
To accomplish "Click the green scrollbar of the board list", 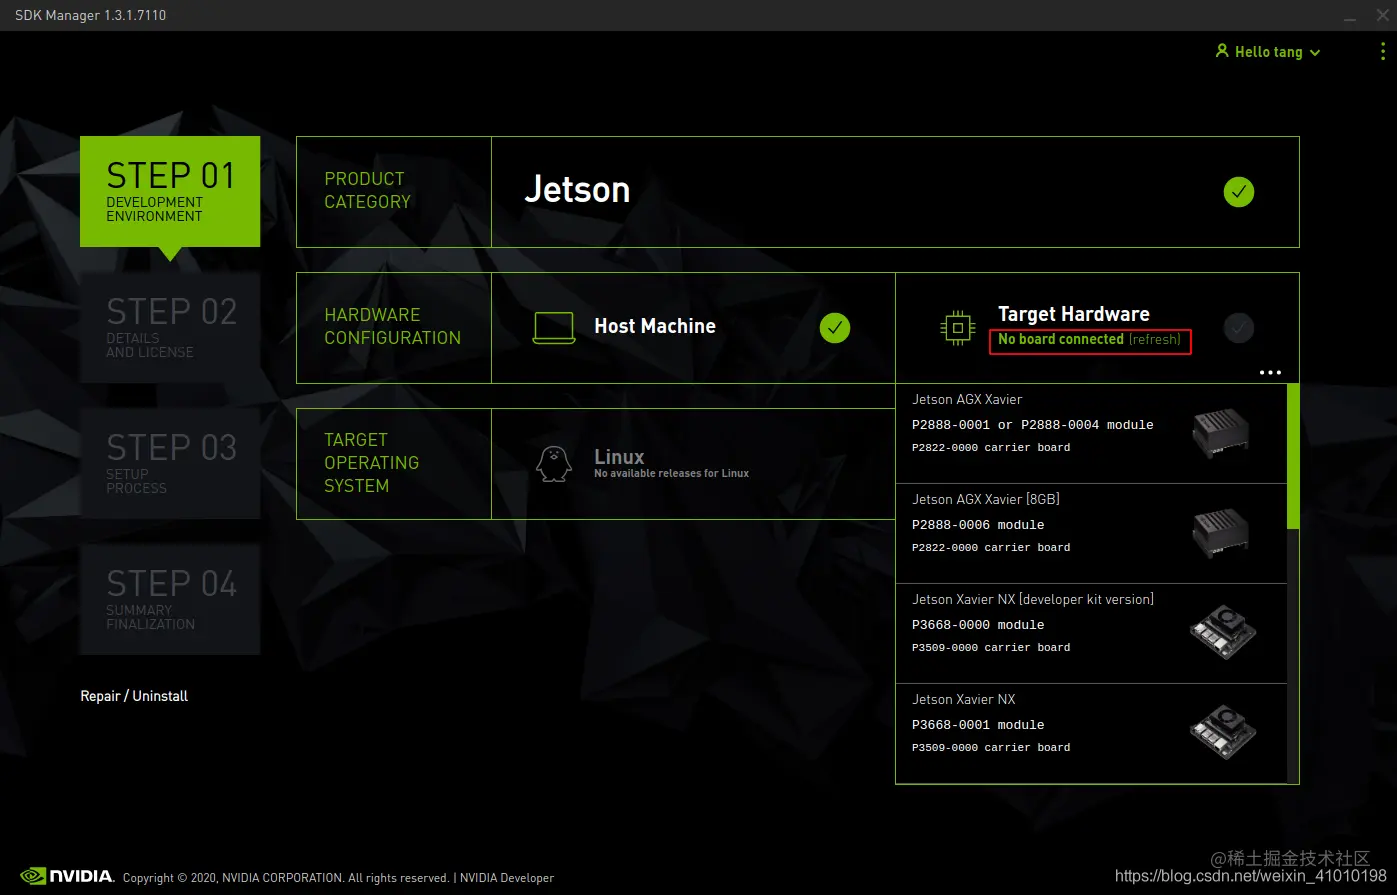I will [1293, 456].
